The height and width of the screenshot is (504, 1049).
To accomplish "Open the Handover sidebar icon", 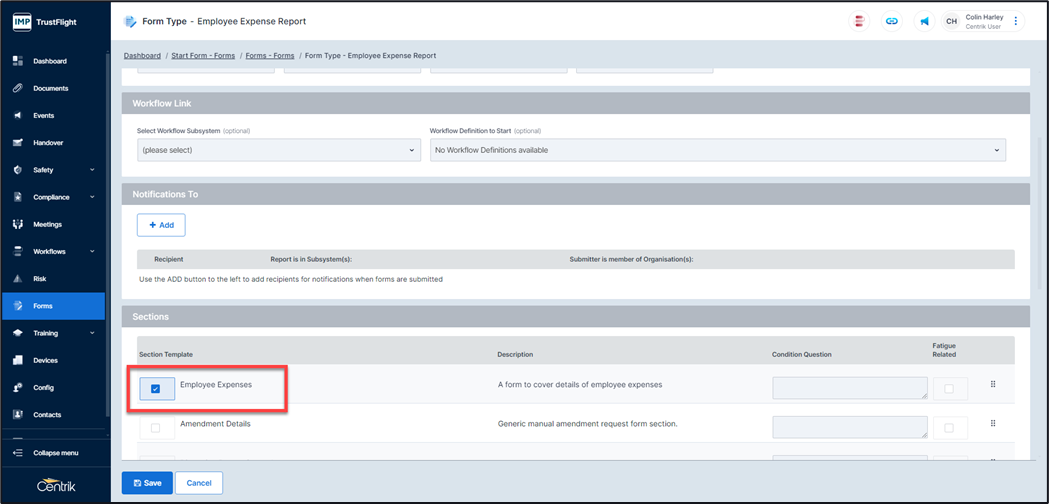I will coord(18,143).
